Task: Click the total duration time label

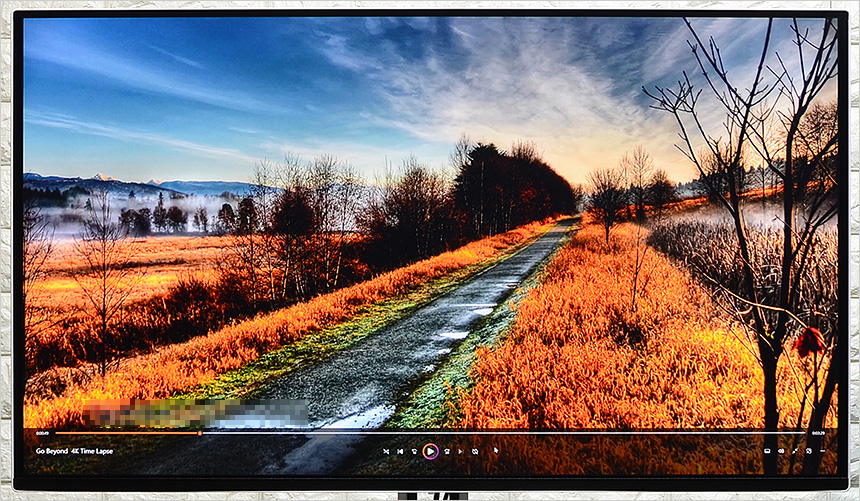Action: tap(818, 433)
